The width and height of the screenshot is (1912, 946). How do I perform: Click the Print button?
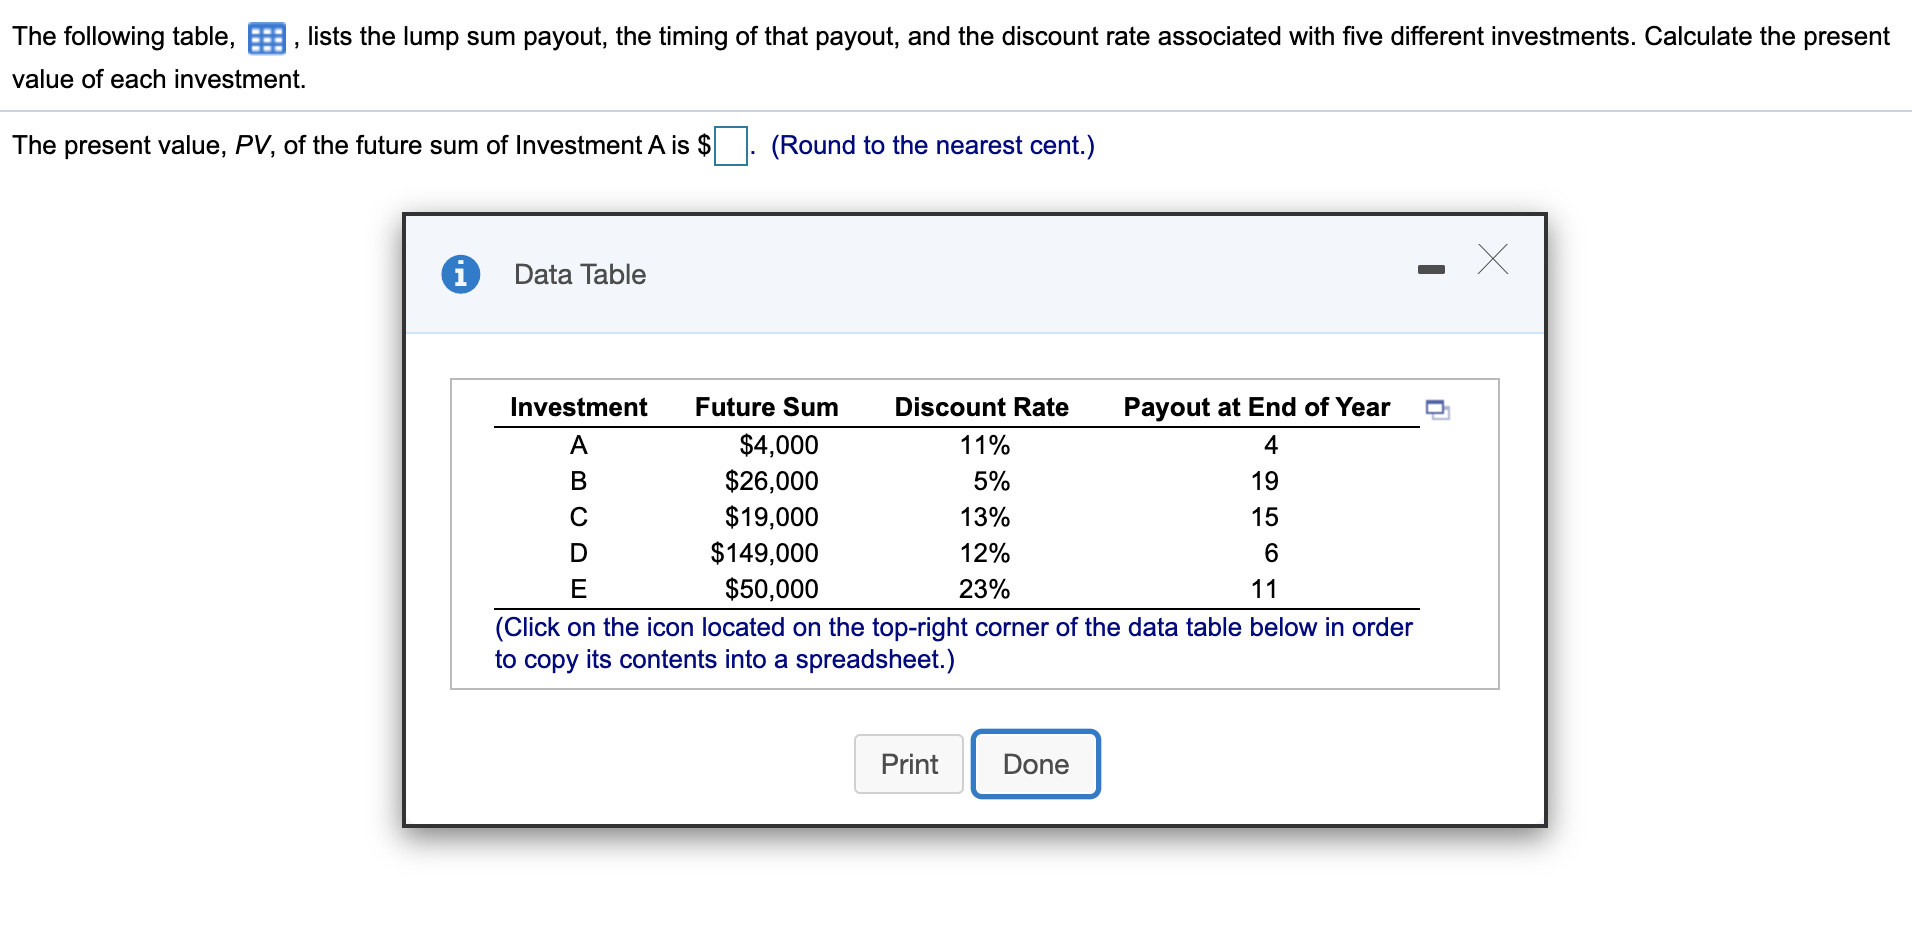[x=909, y=764]
